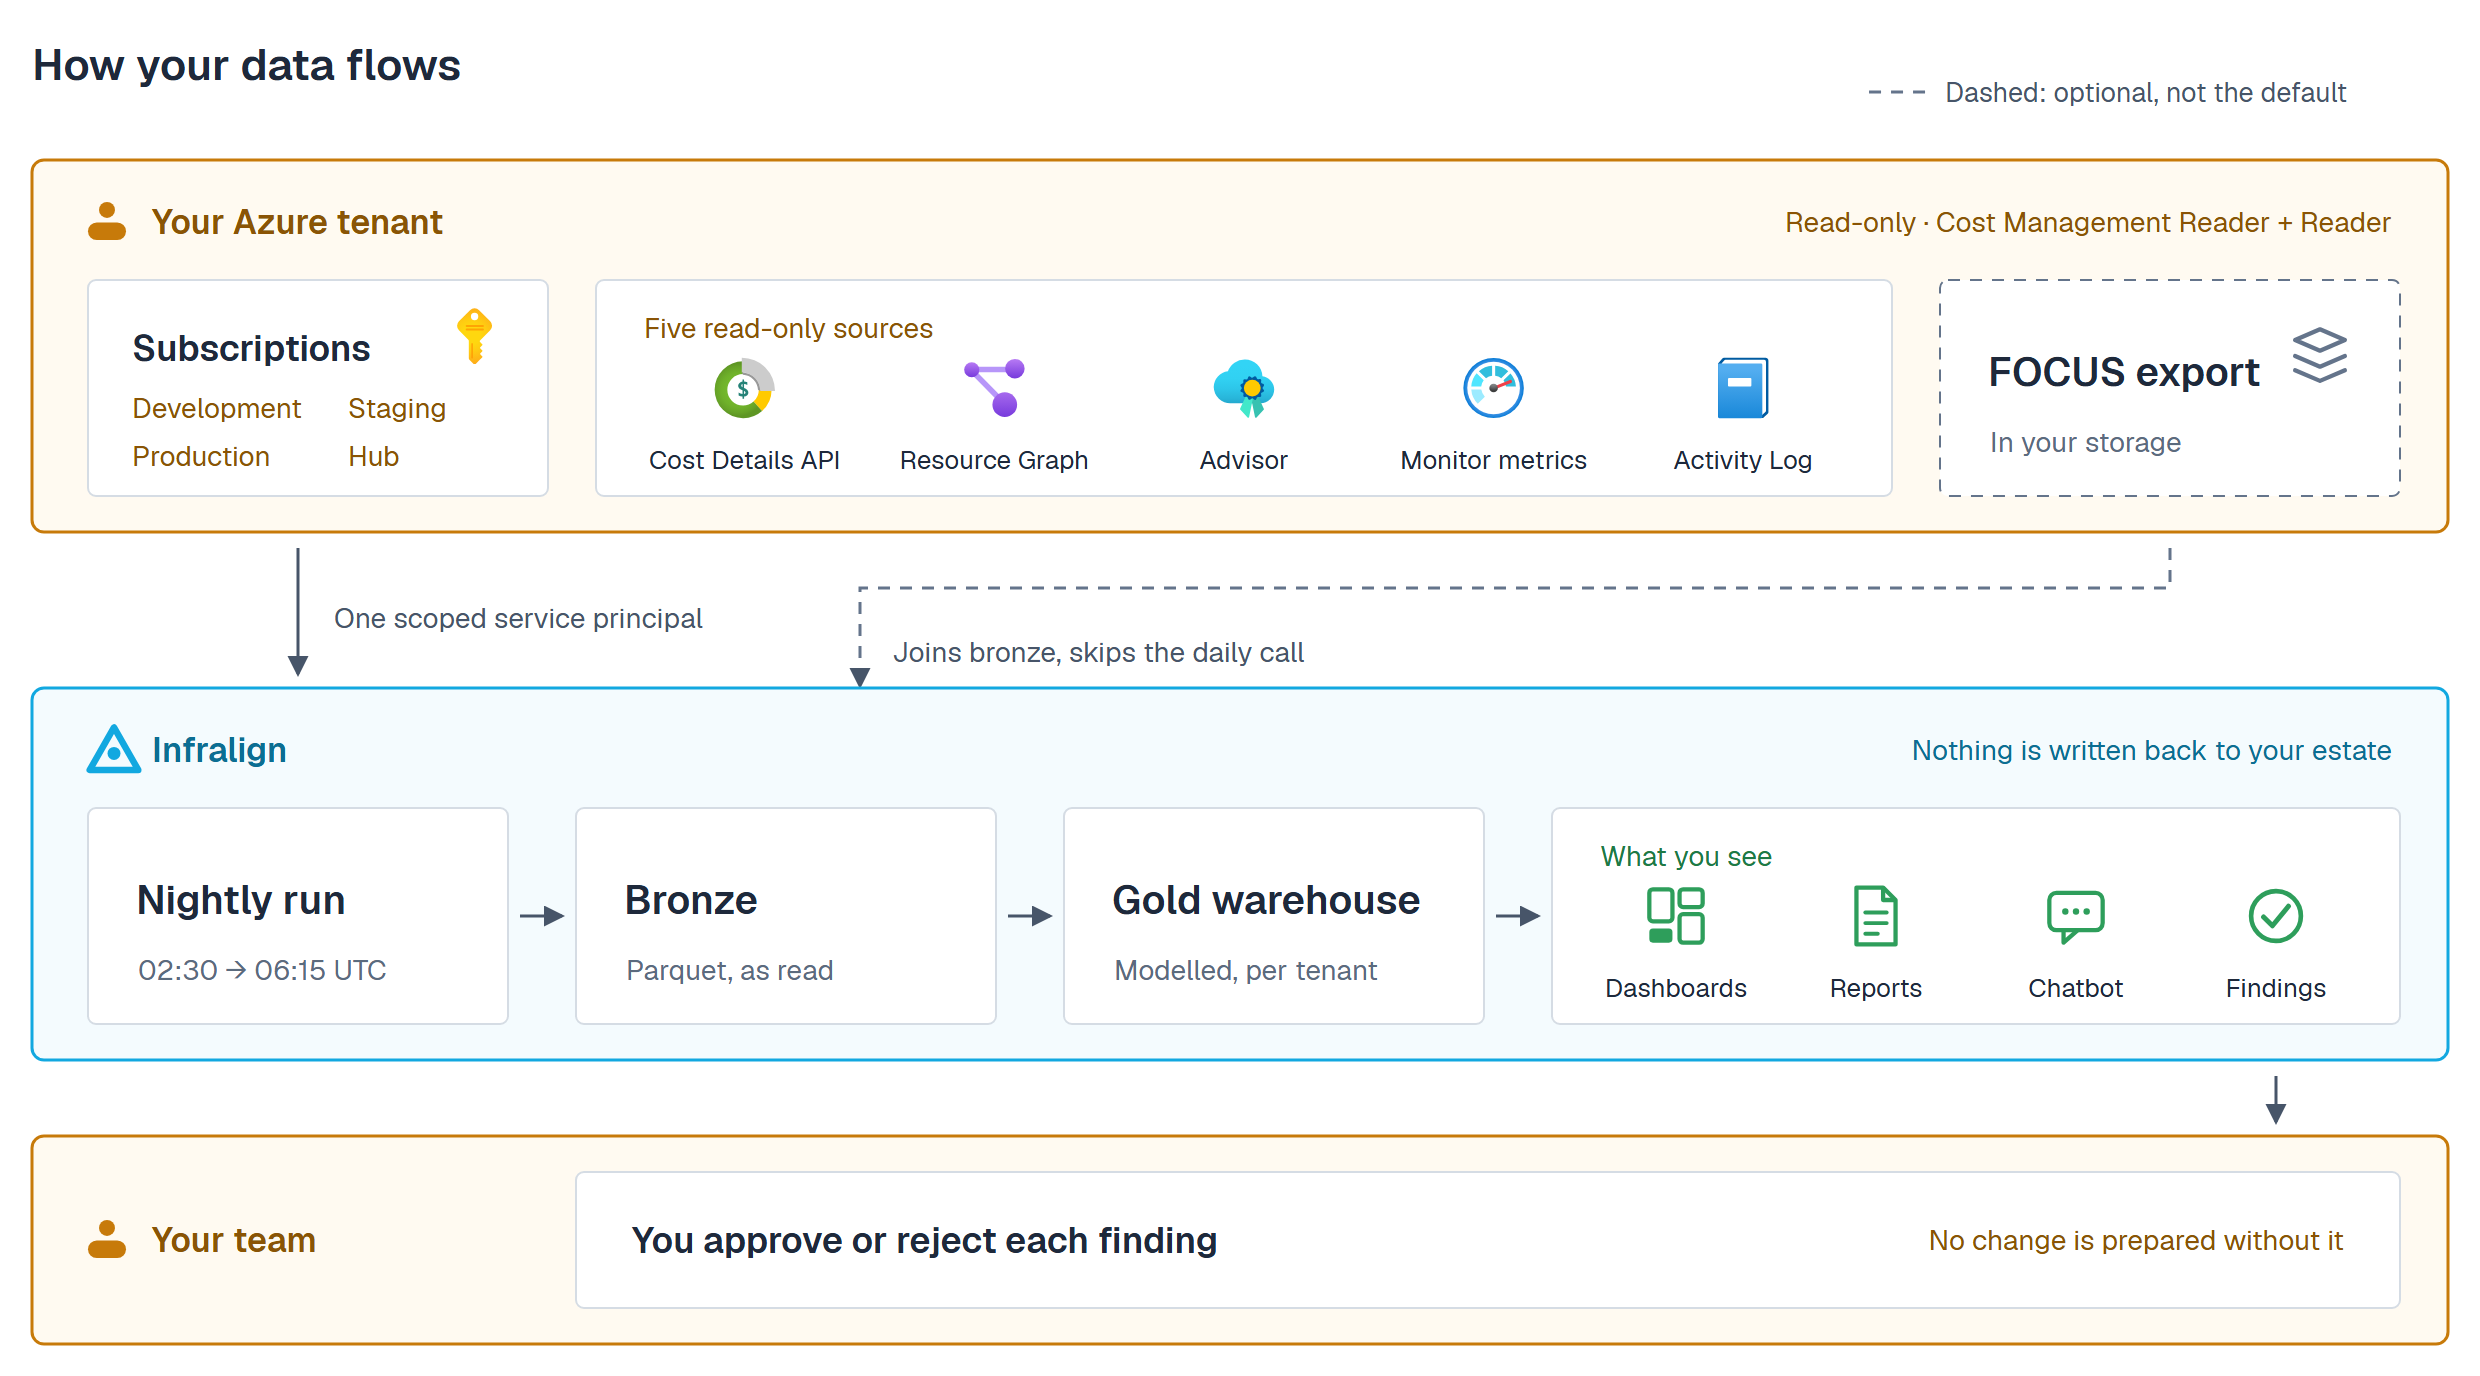Click the Chatbot label

(x=2076, y=988)
